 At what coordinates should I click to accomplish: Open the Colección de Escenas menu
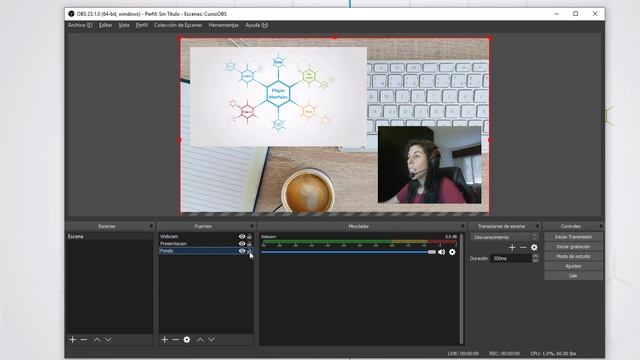178,25
